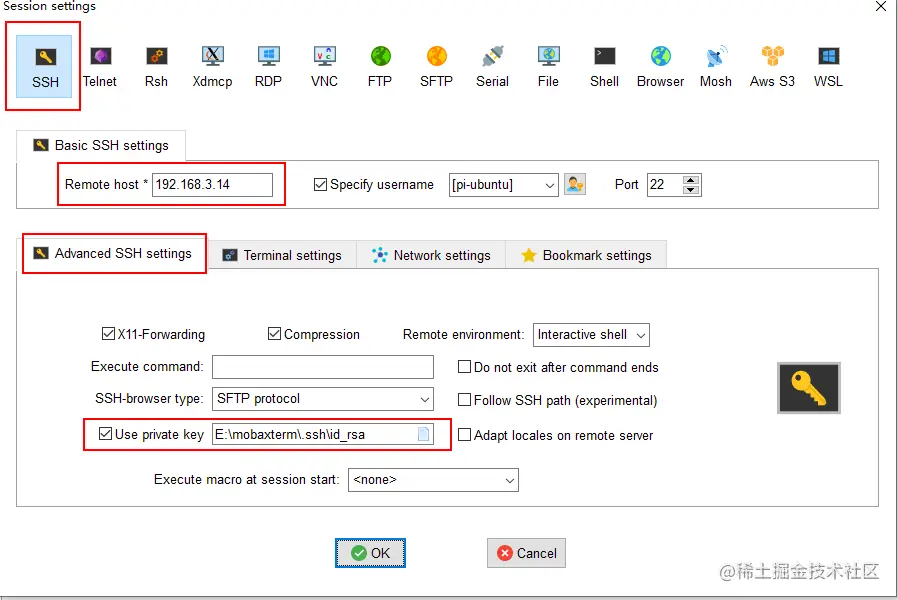The width and height of the screenshot is (898, 600).
Task: Select the Browser session type
Action: [x=660, y=66]
